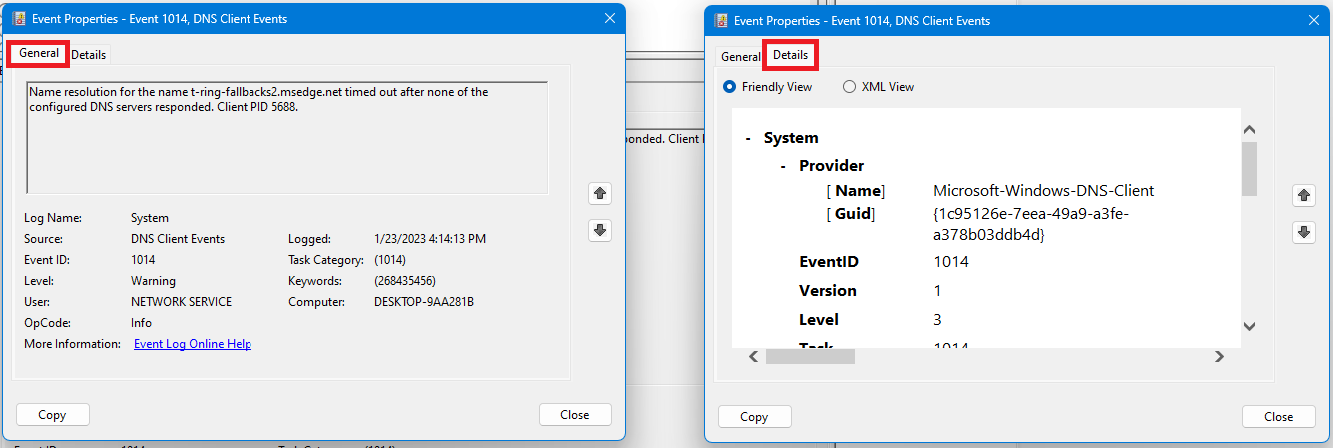Image resolution: width=1333 pixels, height=448 pixels.
Task: Click previous event up arrow beside description text box
Action: pos(600,193)
